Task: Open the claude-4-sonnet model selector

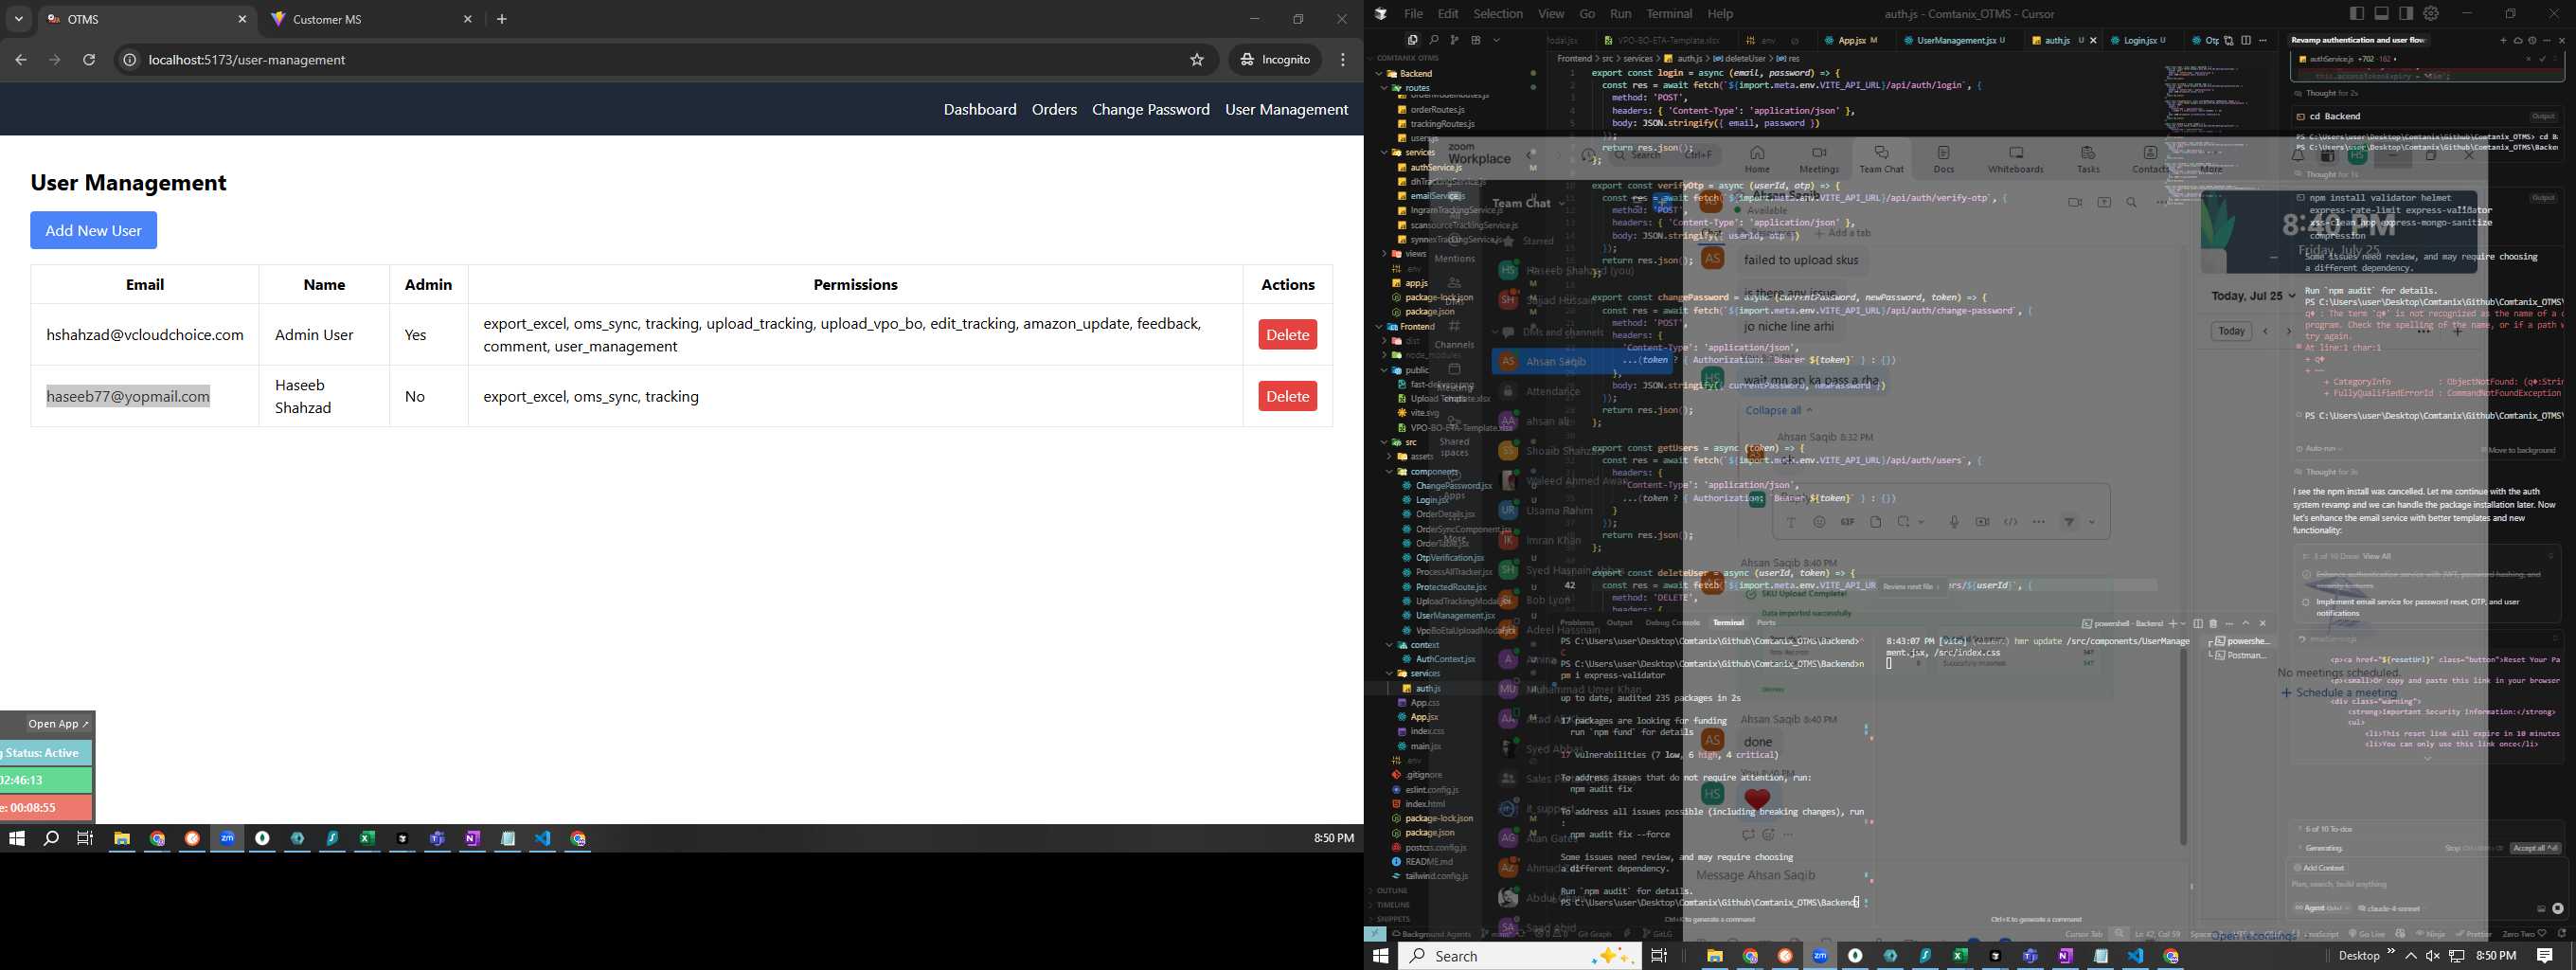Action: (2390, 908)
